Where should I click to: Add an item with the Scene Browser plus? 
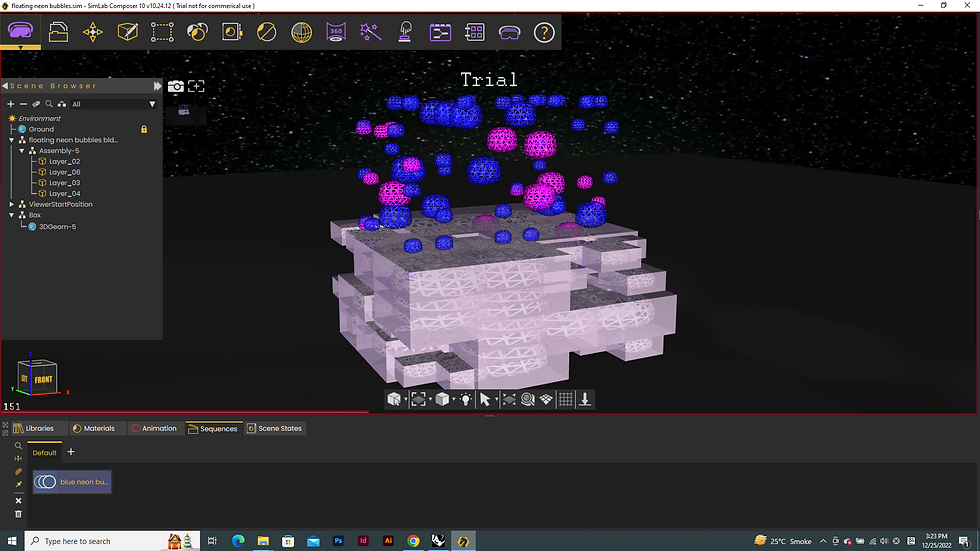10,104
